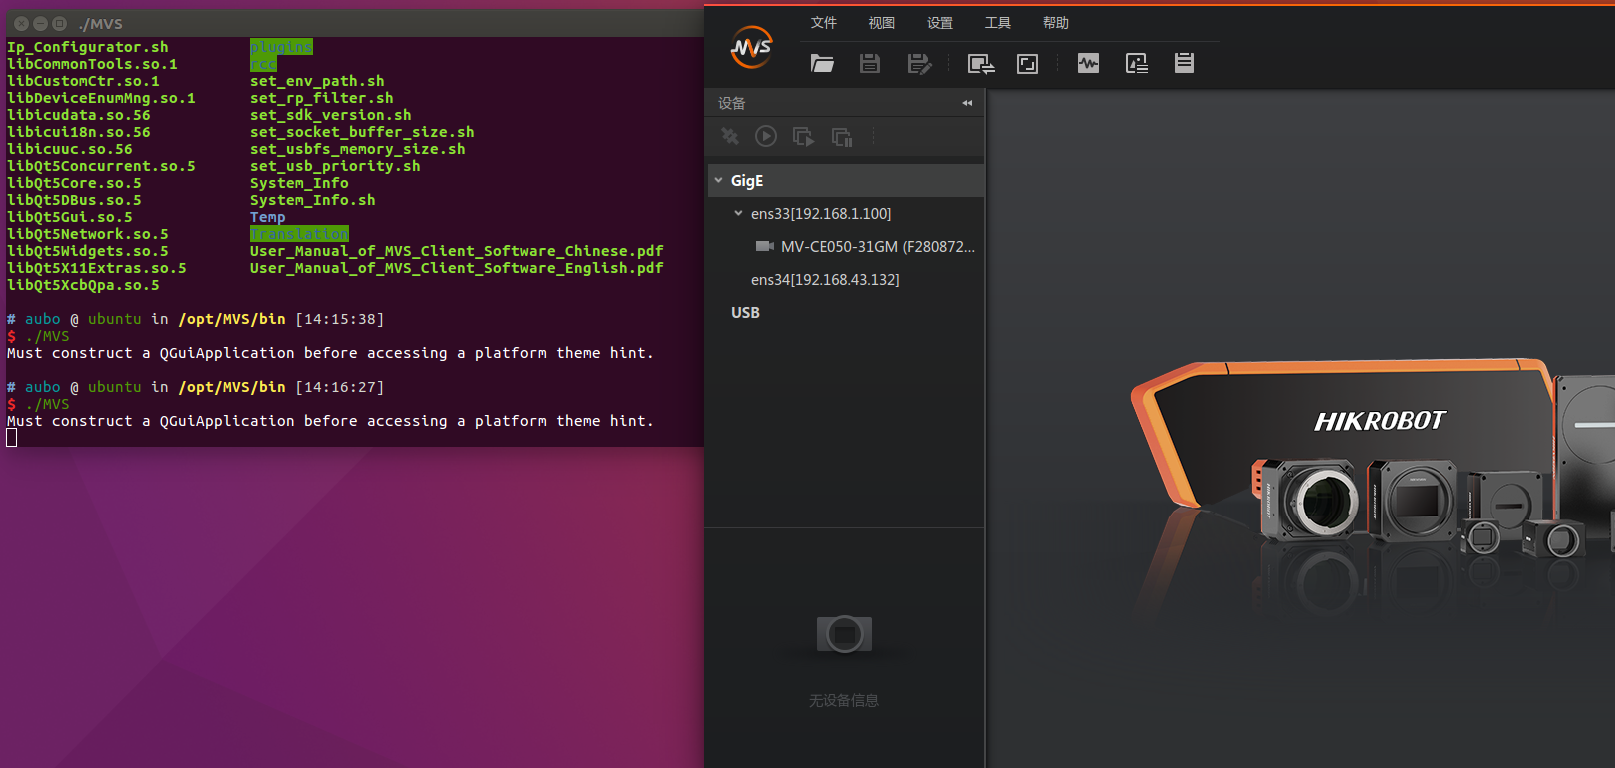The width and height of the screenshot is (1615, 768).
Task: Click the 设备 panel title
Action: [731, 103]
